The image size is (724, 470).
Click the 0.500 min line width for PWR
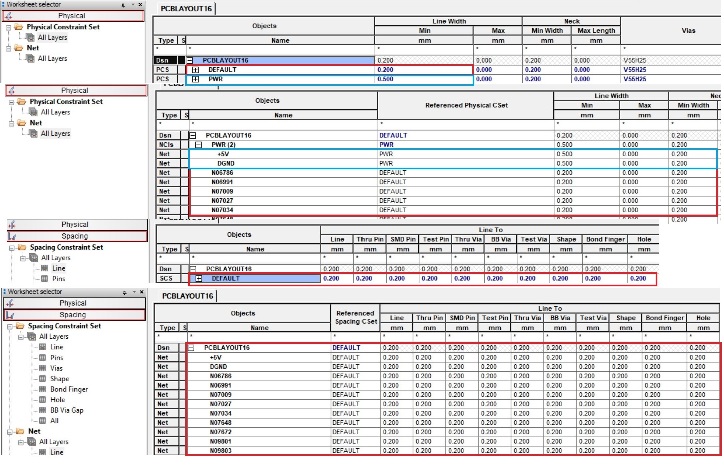pyautogui.click(x=386, y=79)
